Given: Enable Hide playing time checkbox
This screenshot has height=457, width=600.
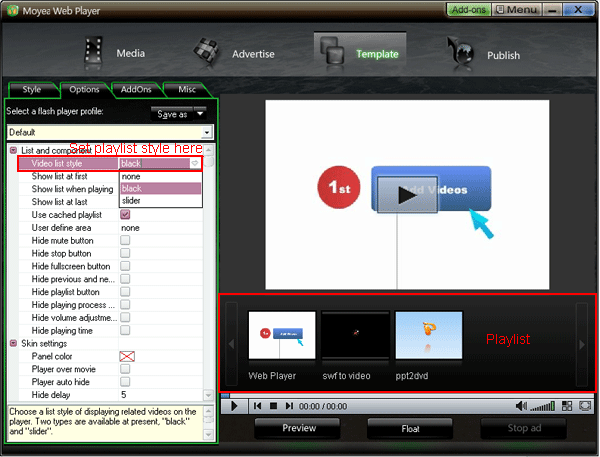Looking at the screenshot, I should click(x=125, y=330).
